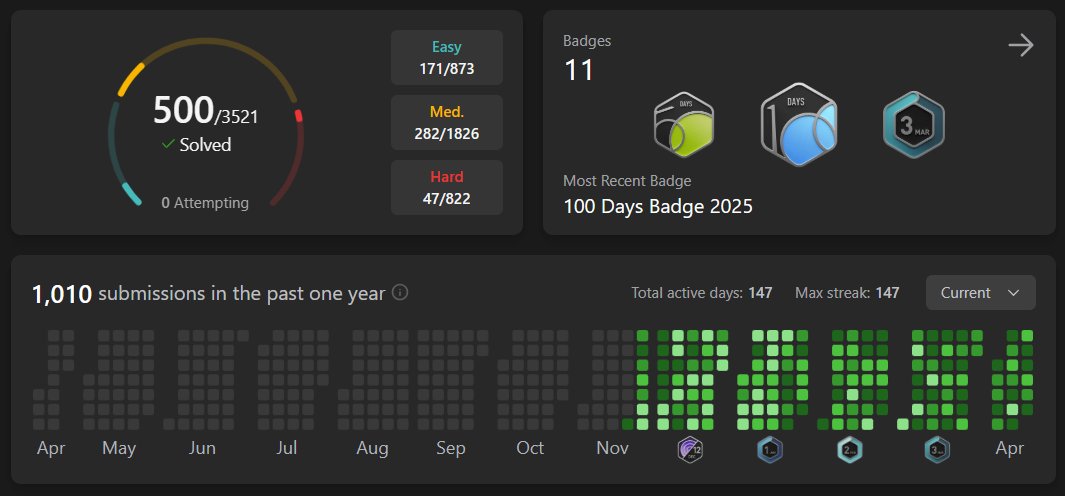Click the '0 Attempting' label

pos(205,202)
